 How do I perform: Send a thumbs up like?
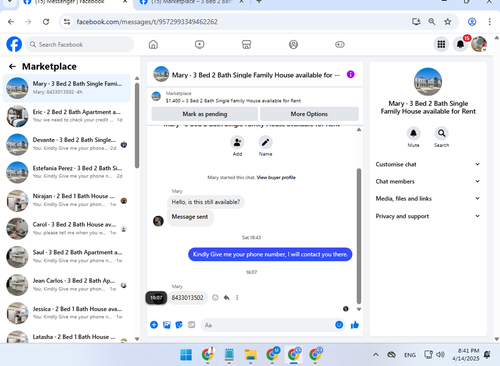click(355, 325)
